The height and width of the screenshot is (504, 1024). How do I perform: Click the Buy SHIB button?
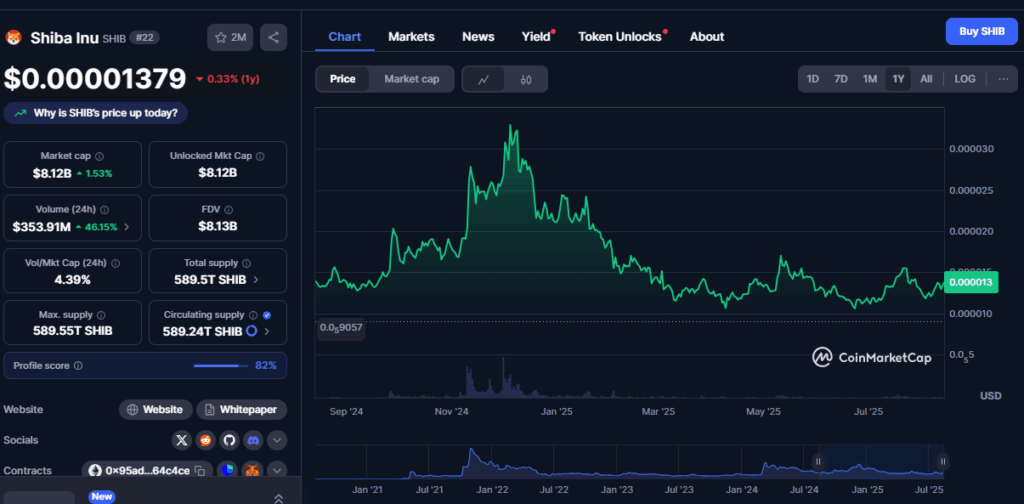click(x=982, y=31)
